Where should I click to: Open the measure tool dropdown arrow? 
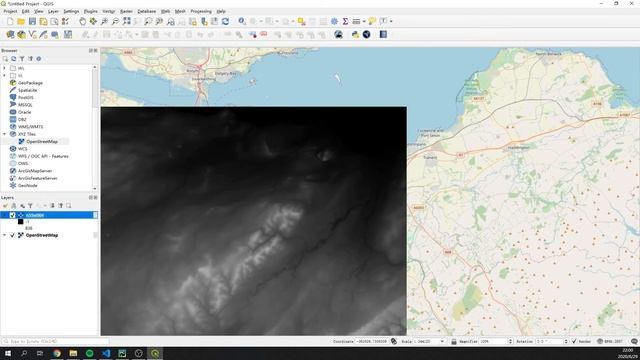(364, 21)
